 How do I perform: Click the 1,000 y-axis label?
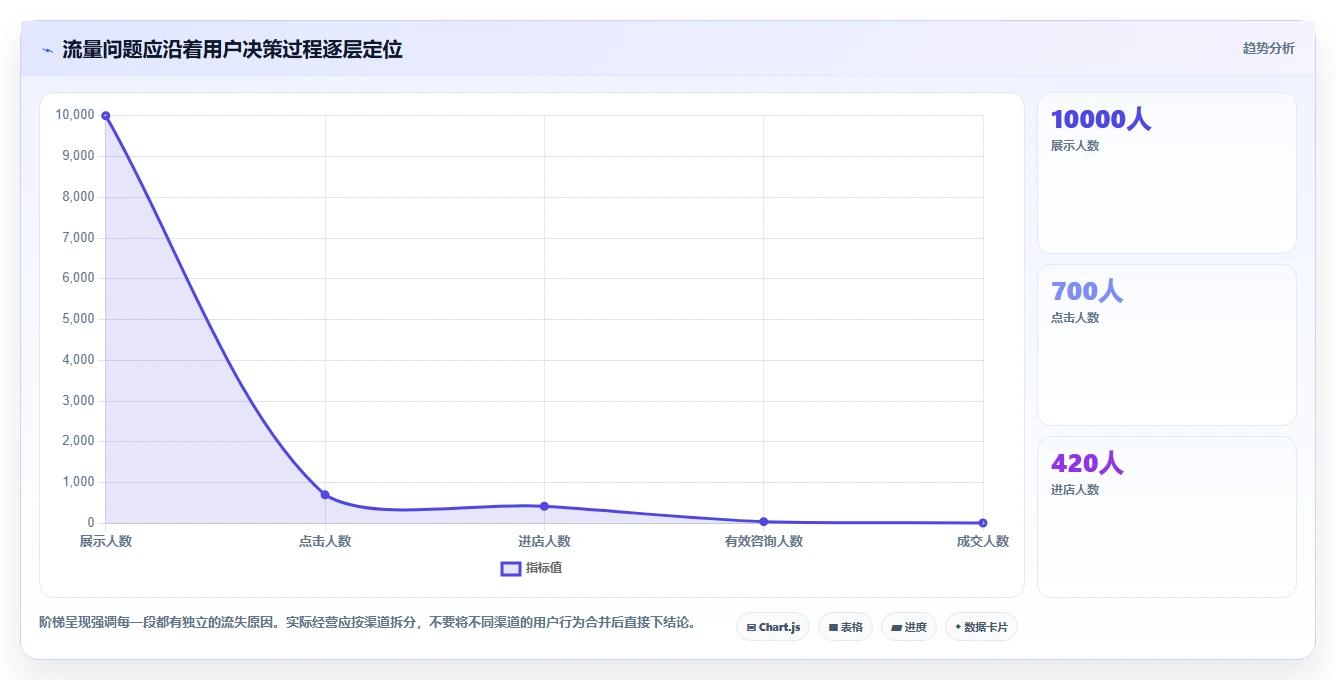79,482
